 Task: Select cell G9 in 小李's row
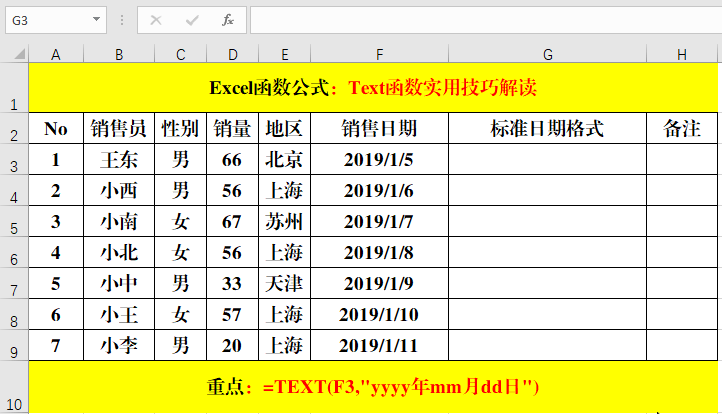pos(547,345)
